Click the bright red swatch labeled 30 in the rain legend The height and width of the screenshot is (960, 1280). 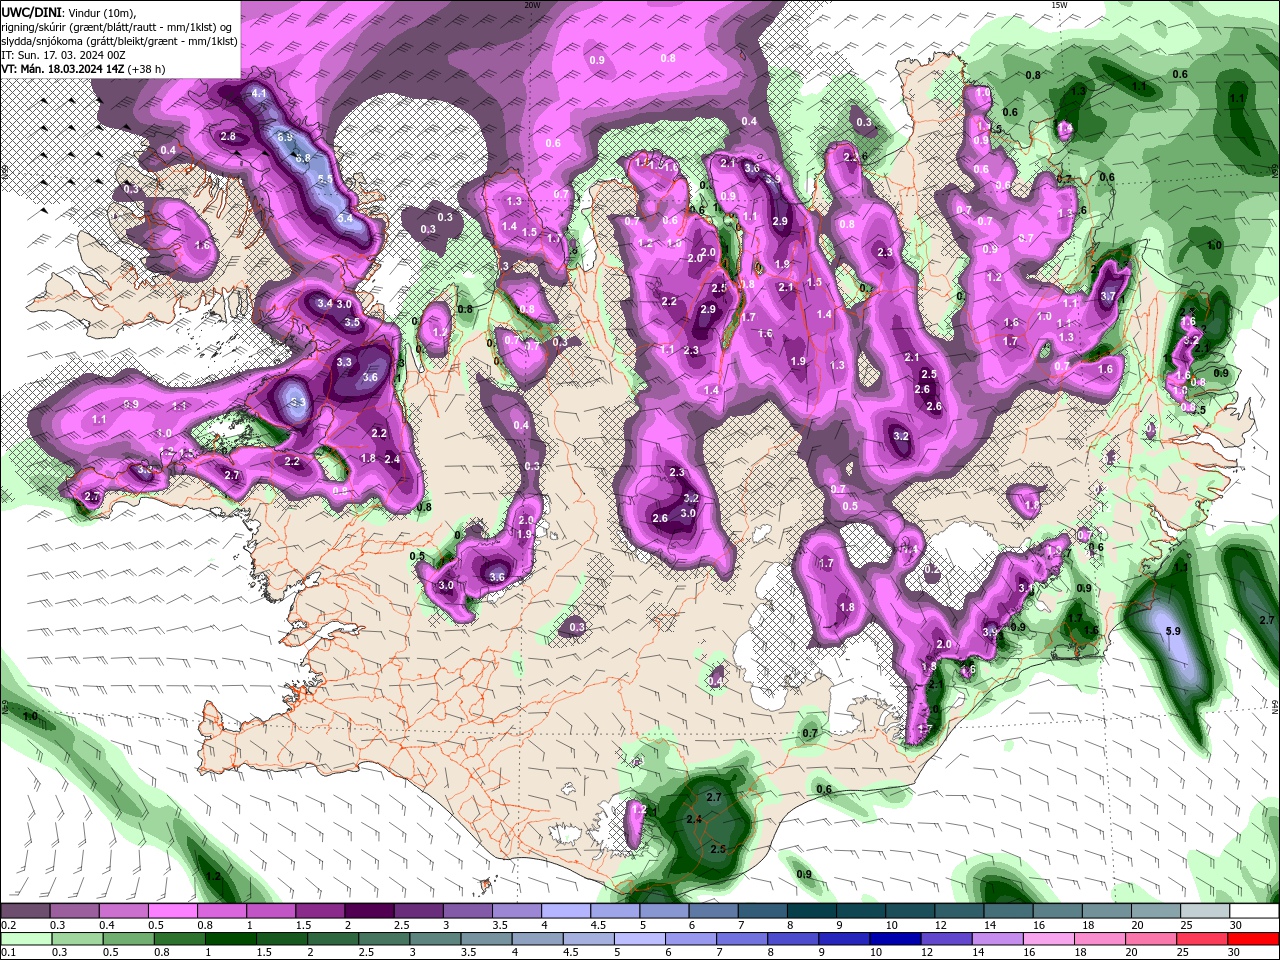pyautogui.click(x=1253, y=938)
